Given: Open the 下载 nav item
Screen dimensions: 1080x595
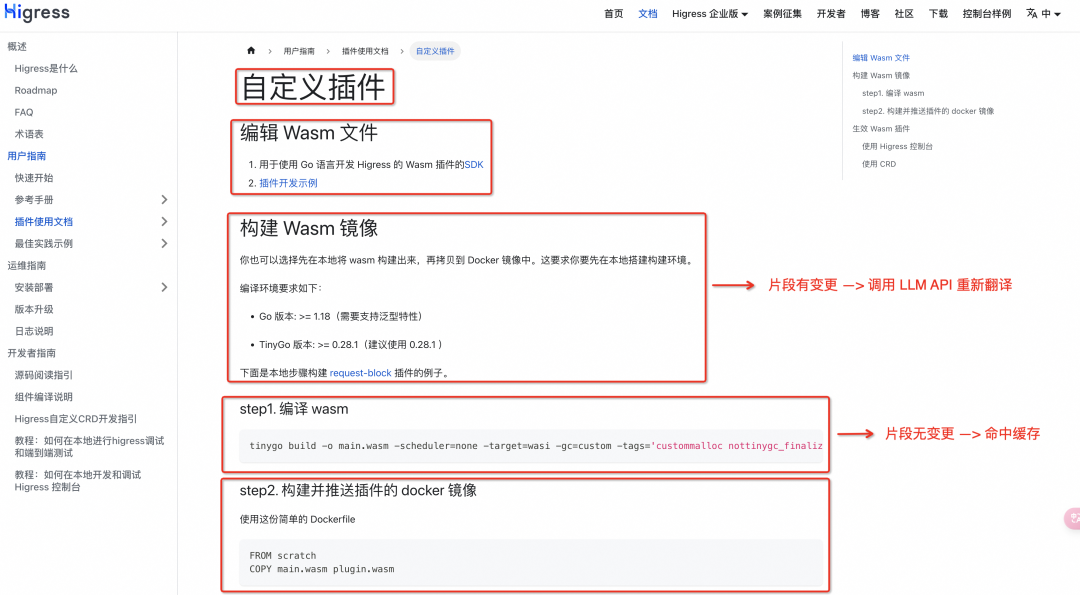Looking at the screenshot, I should (x=938, y=14).
